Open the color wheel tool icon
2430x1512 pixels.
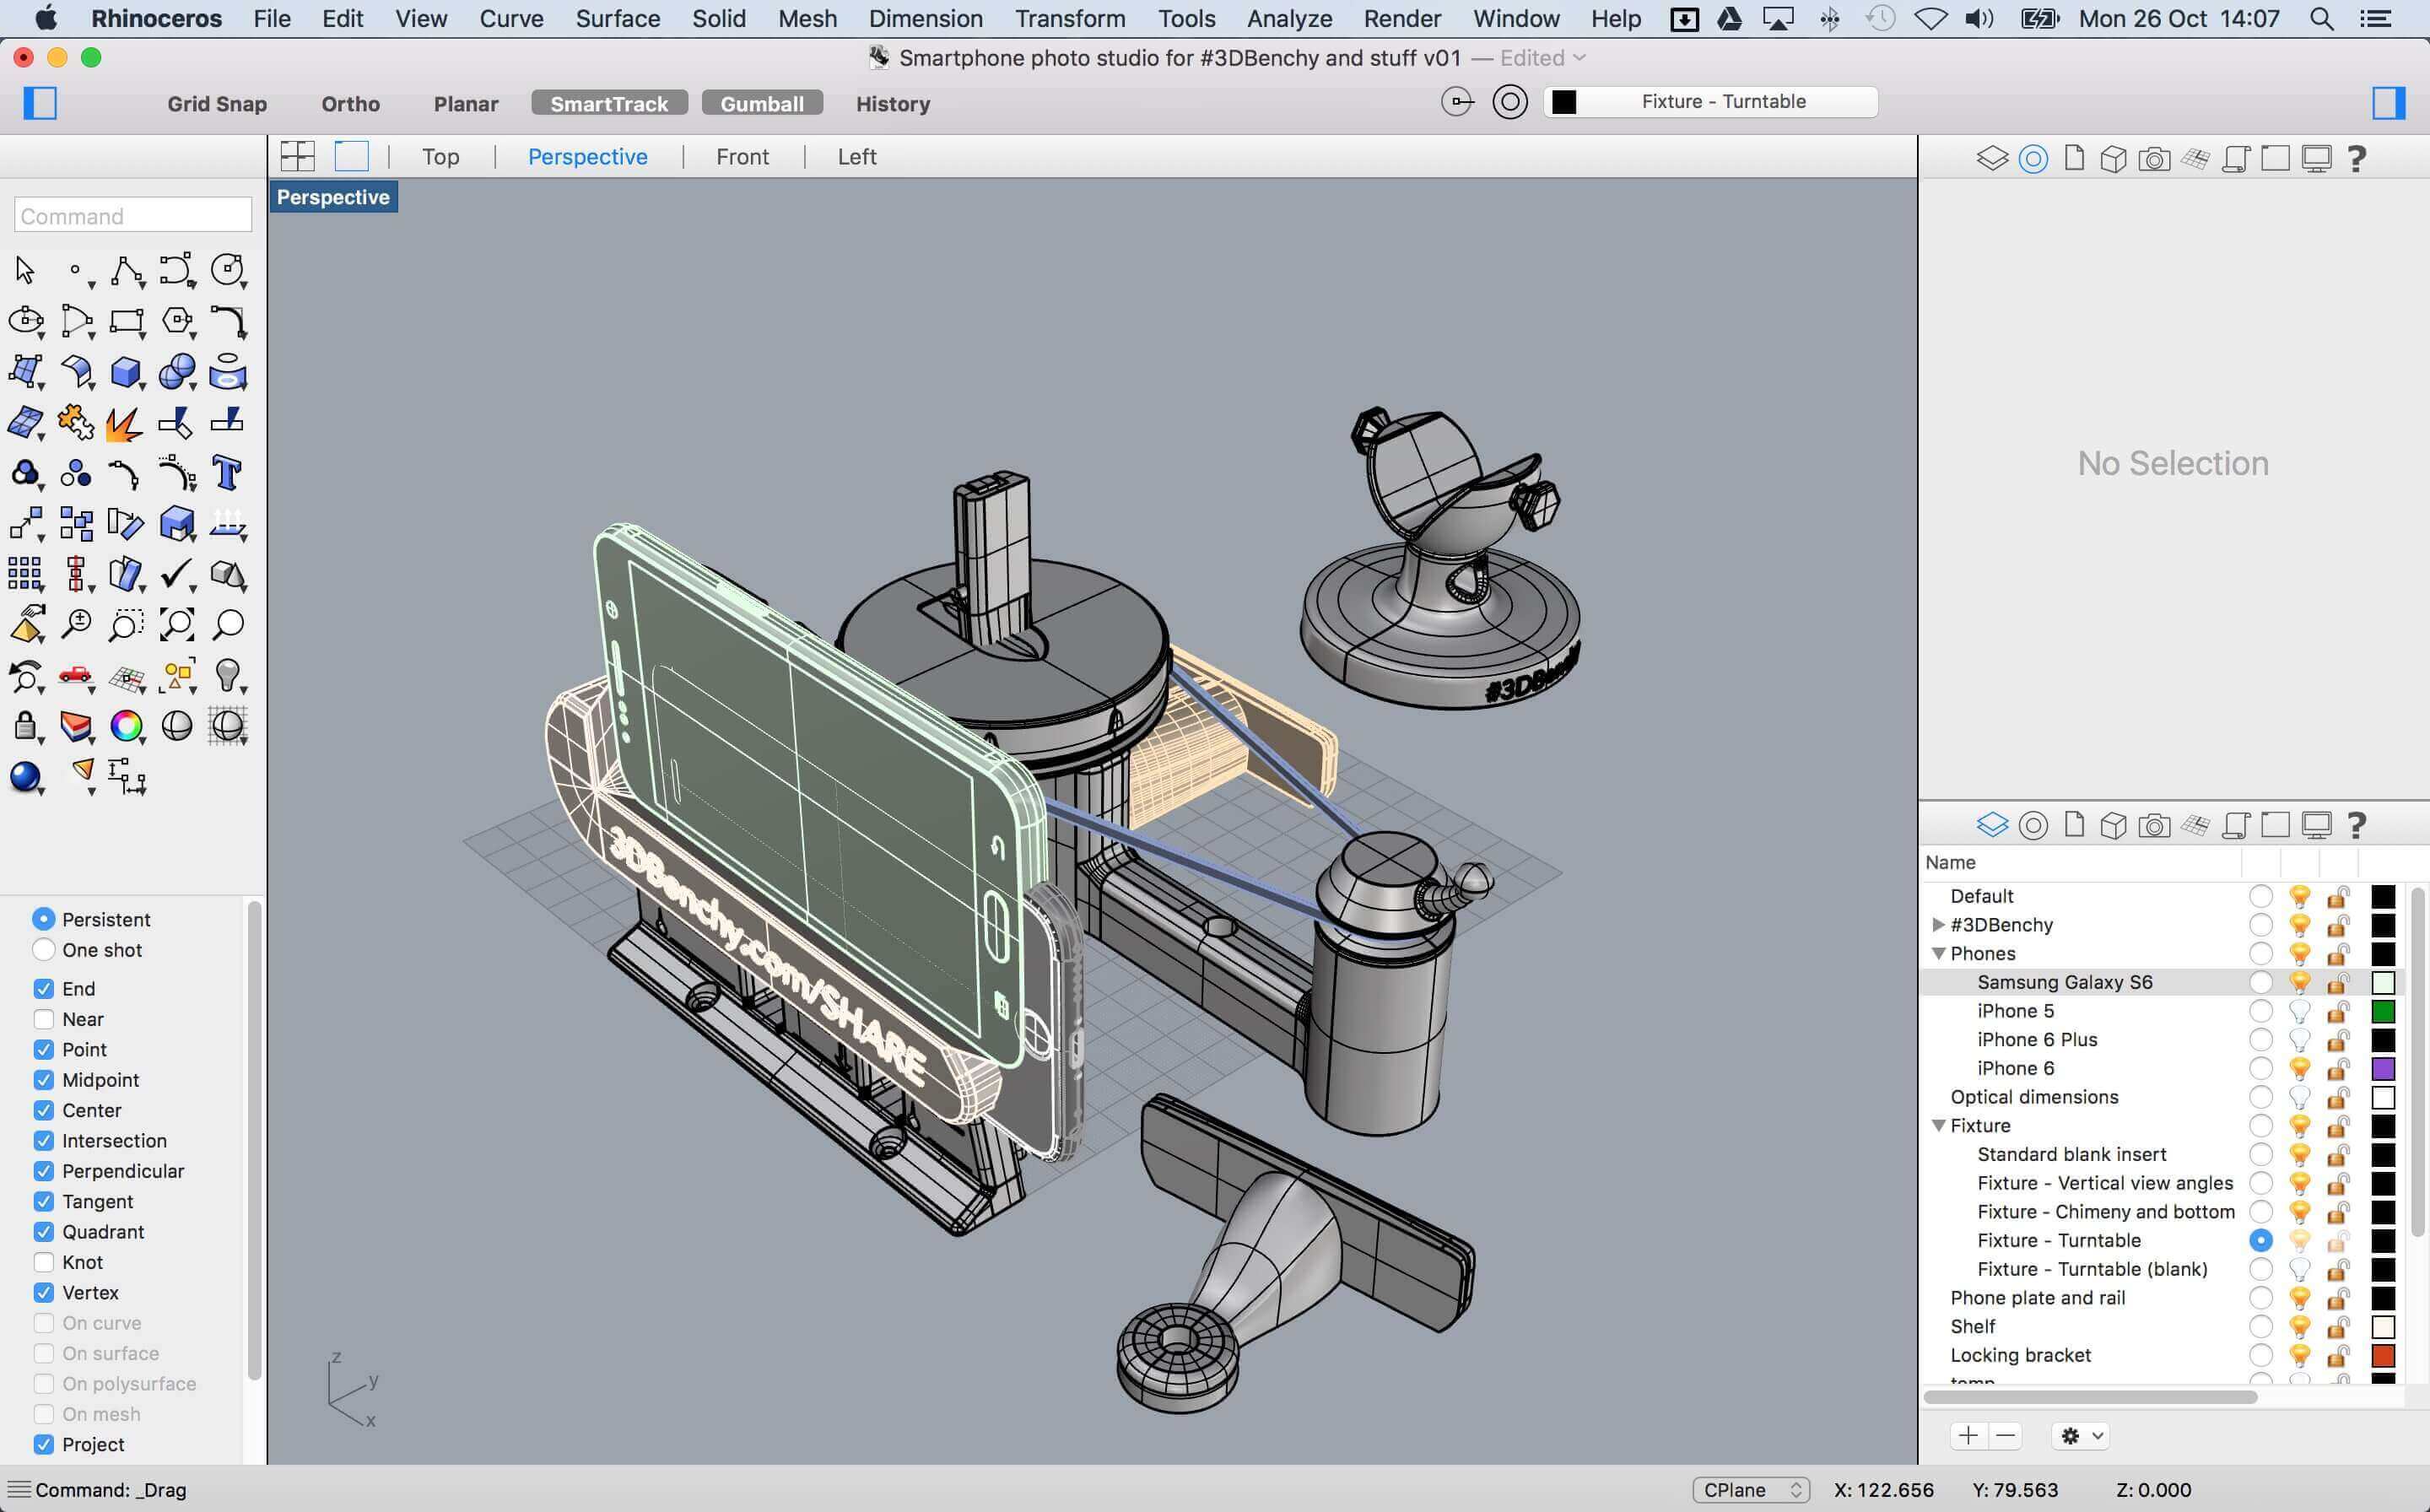[126, 726]
